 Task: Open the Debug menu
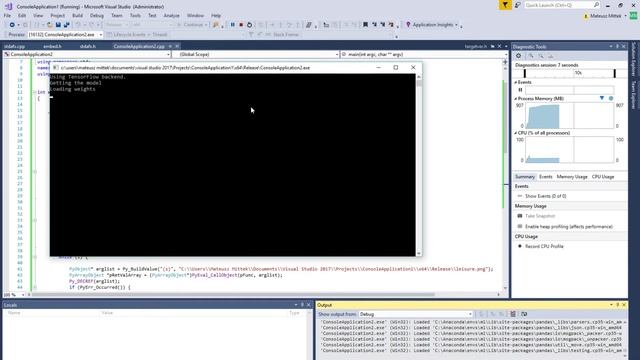[x=97, y=16]
